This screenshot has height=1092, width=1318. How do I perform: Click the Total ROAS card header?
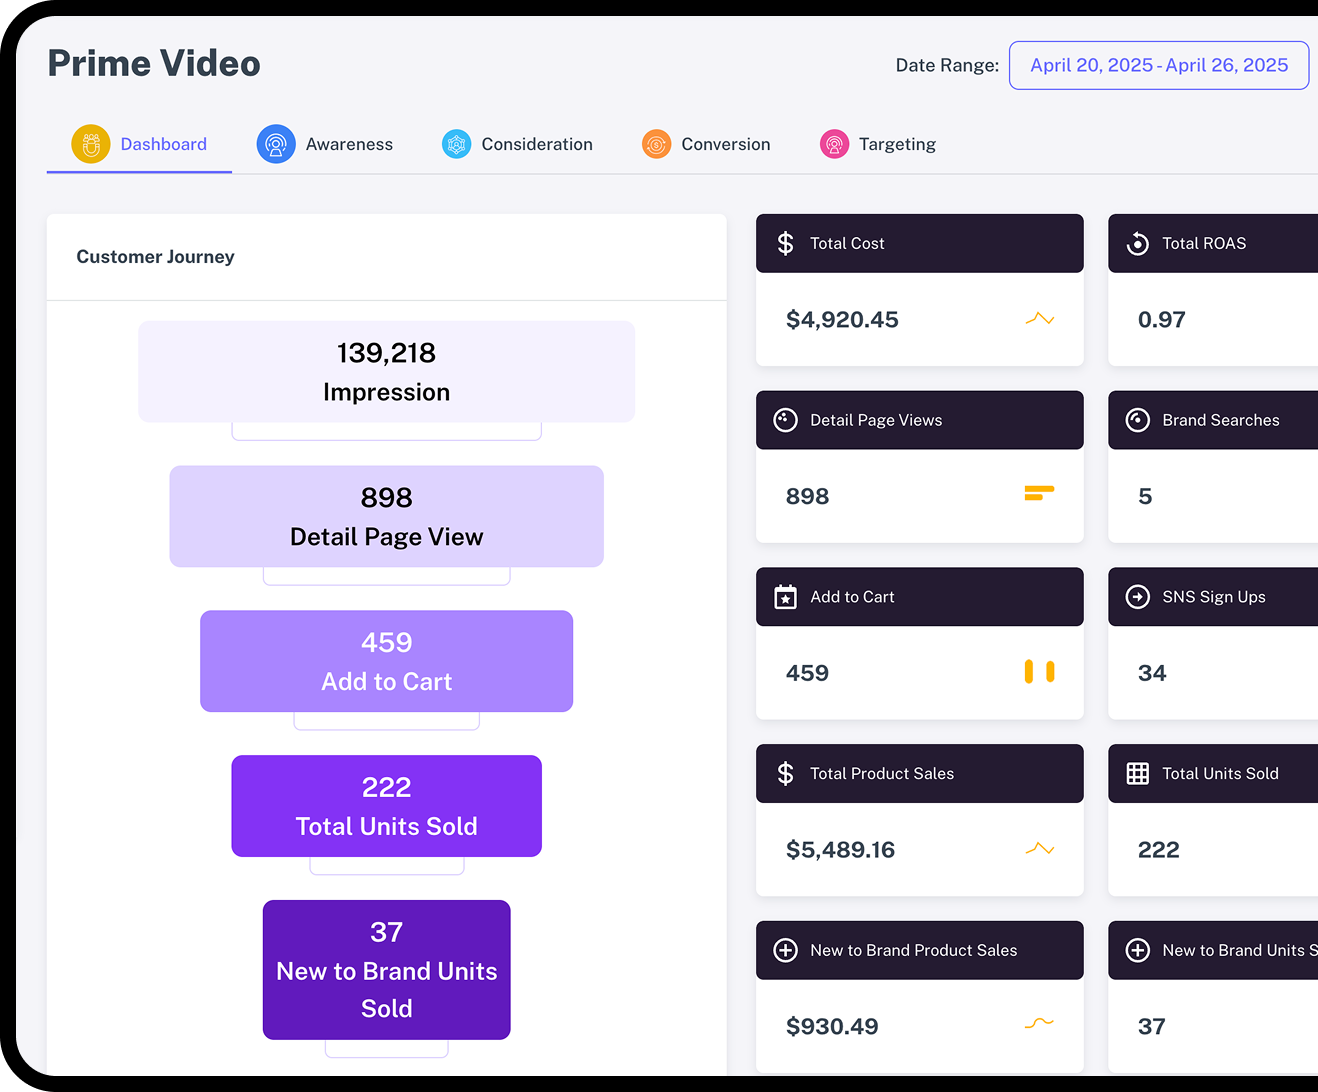click(x=1213, y=243)
